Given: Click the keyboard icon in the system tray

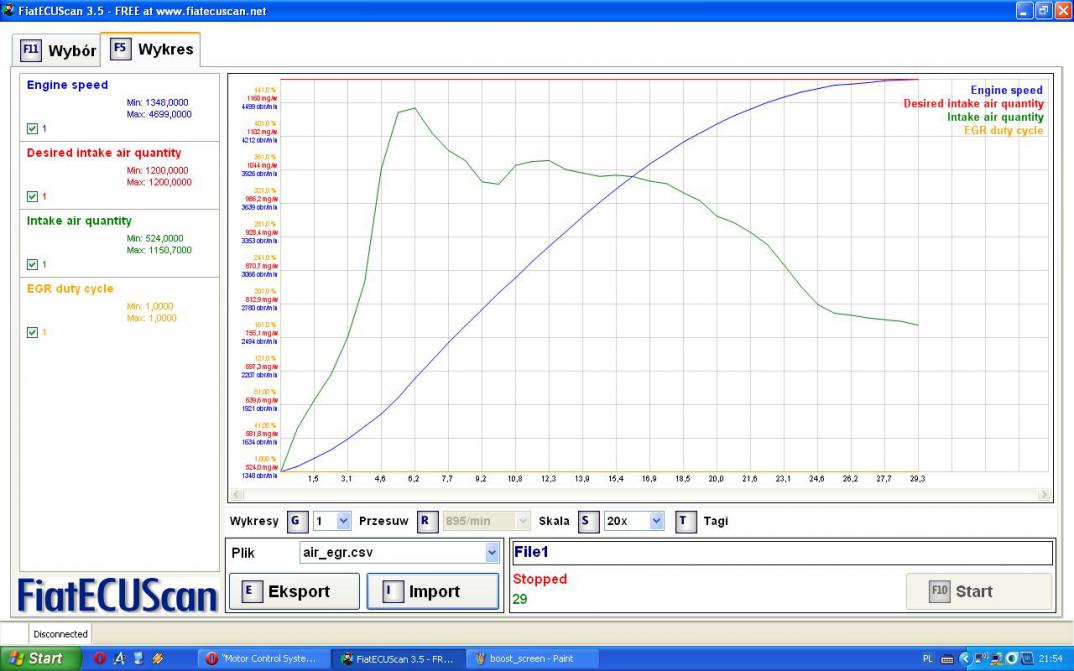Looking at the screenshot, I should click(947, 659).
